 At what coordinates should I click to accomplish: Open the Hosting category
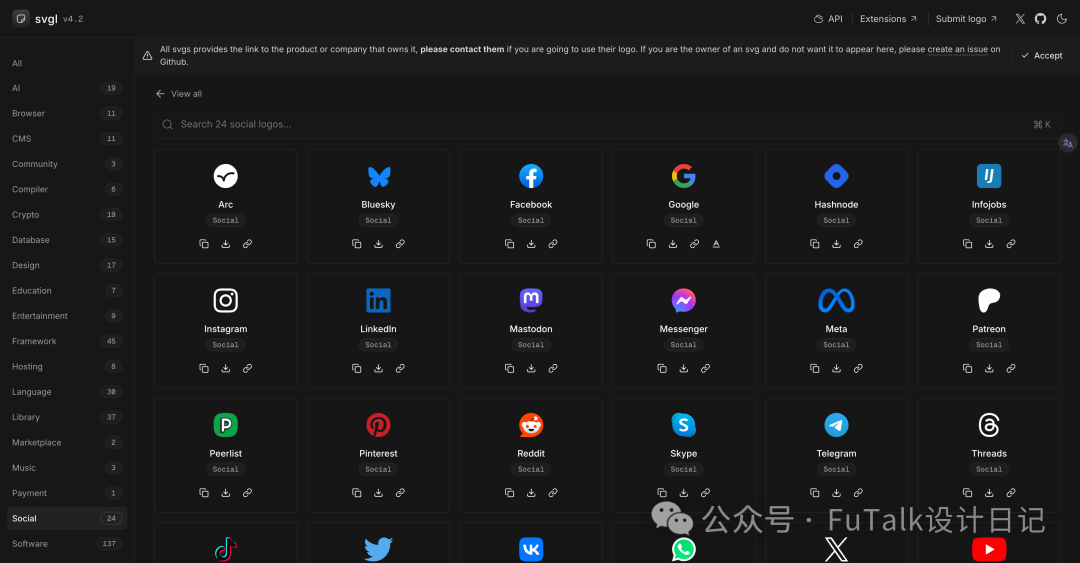(x=67, y=367)
